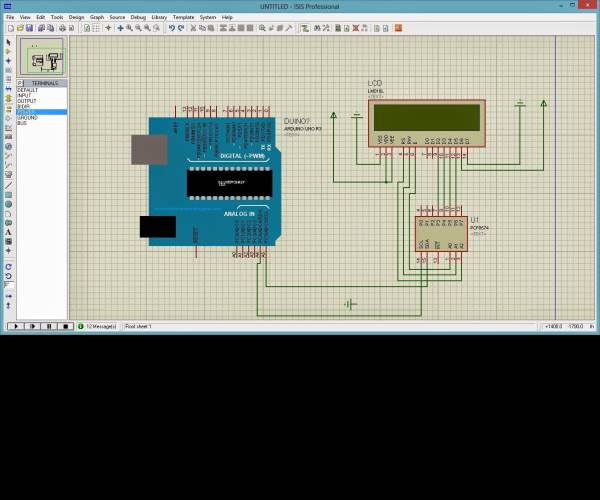Click the Save design floppy icon
Screen dimensions: 600x500
click(29, 28)
